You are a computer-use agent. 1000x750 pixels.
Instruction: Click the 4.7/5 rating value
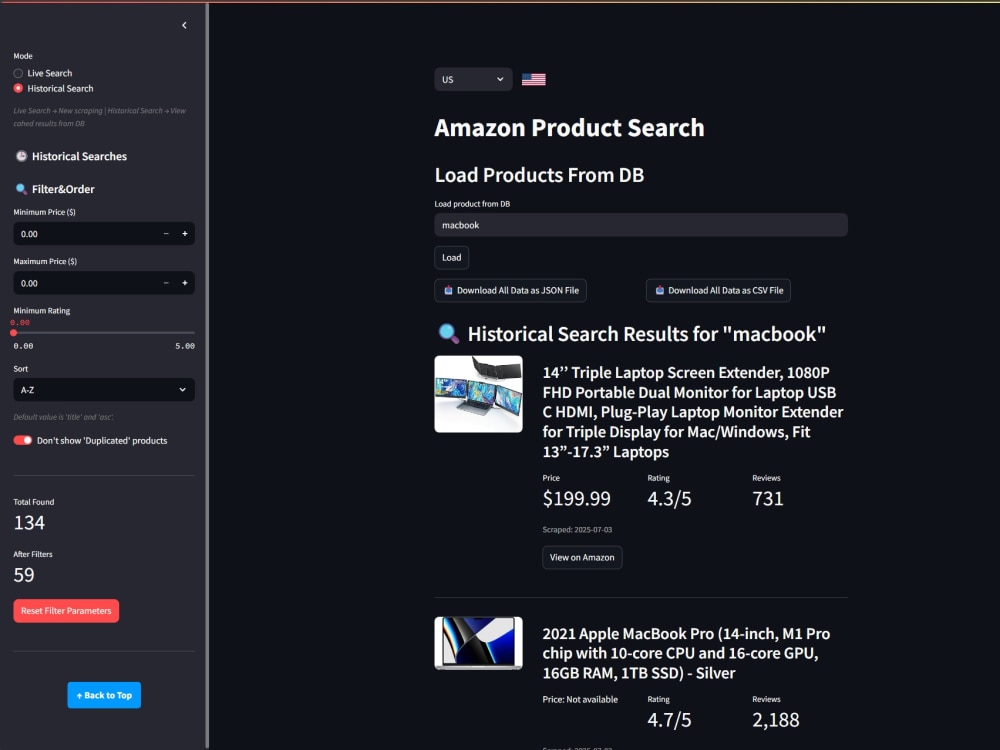pyautogui.click(x=669, y=719)
